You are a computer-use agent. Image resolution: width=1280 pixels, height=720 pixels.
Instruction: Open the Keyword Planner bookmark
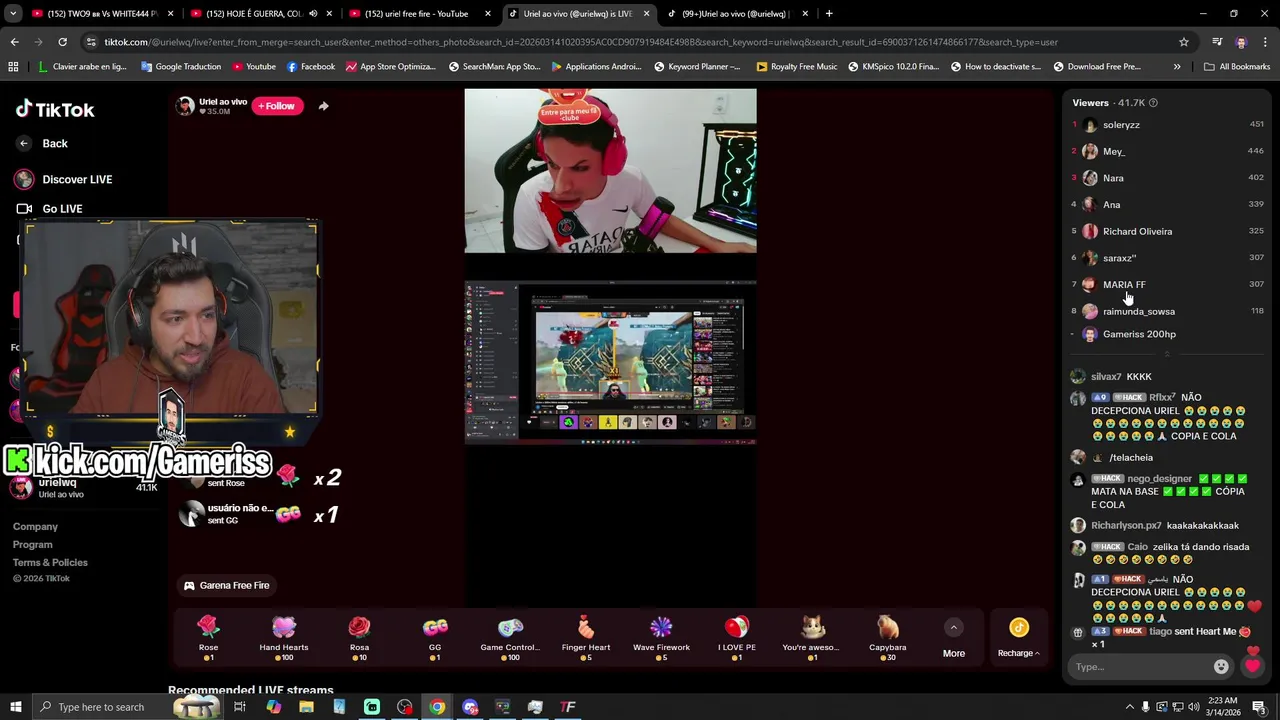tap(696, 67)
